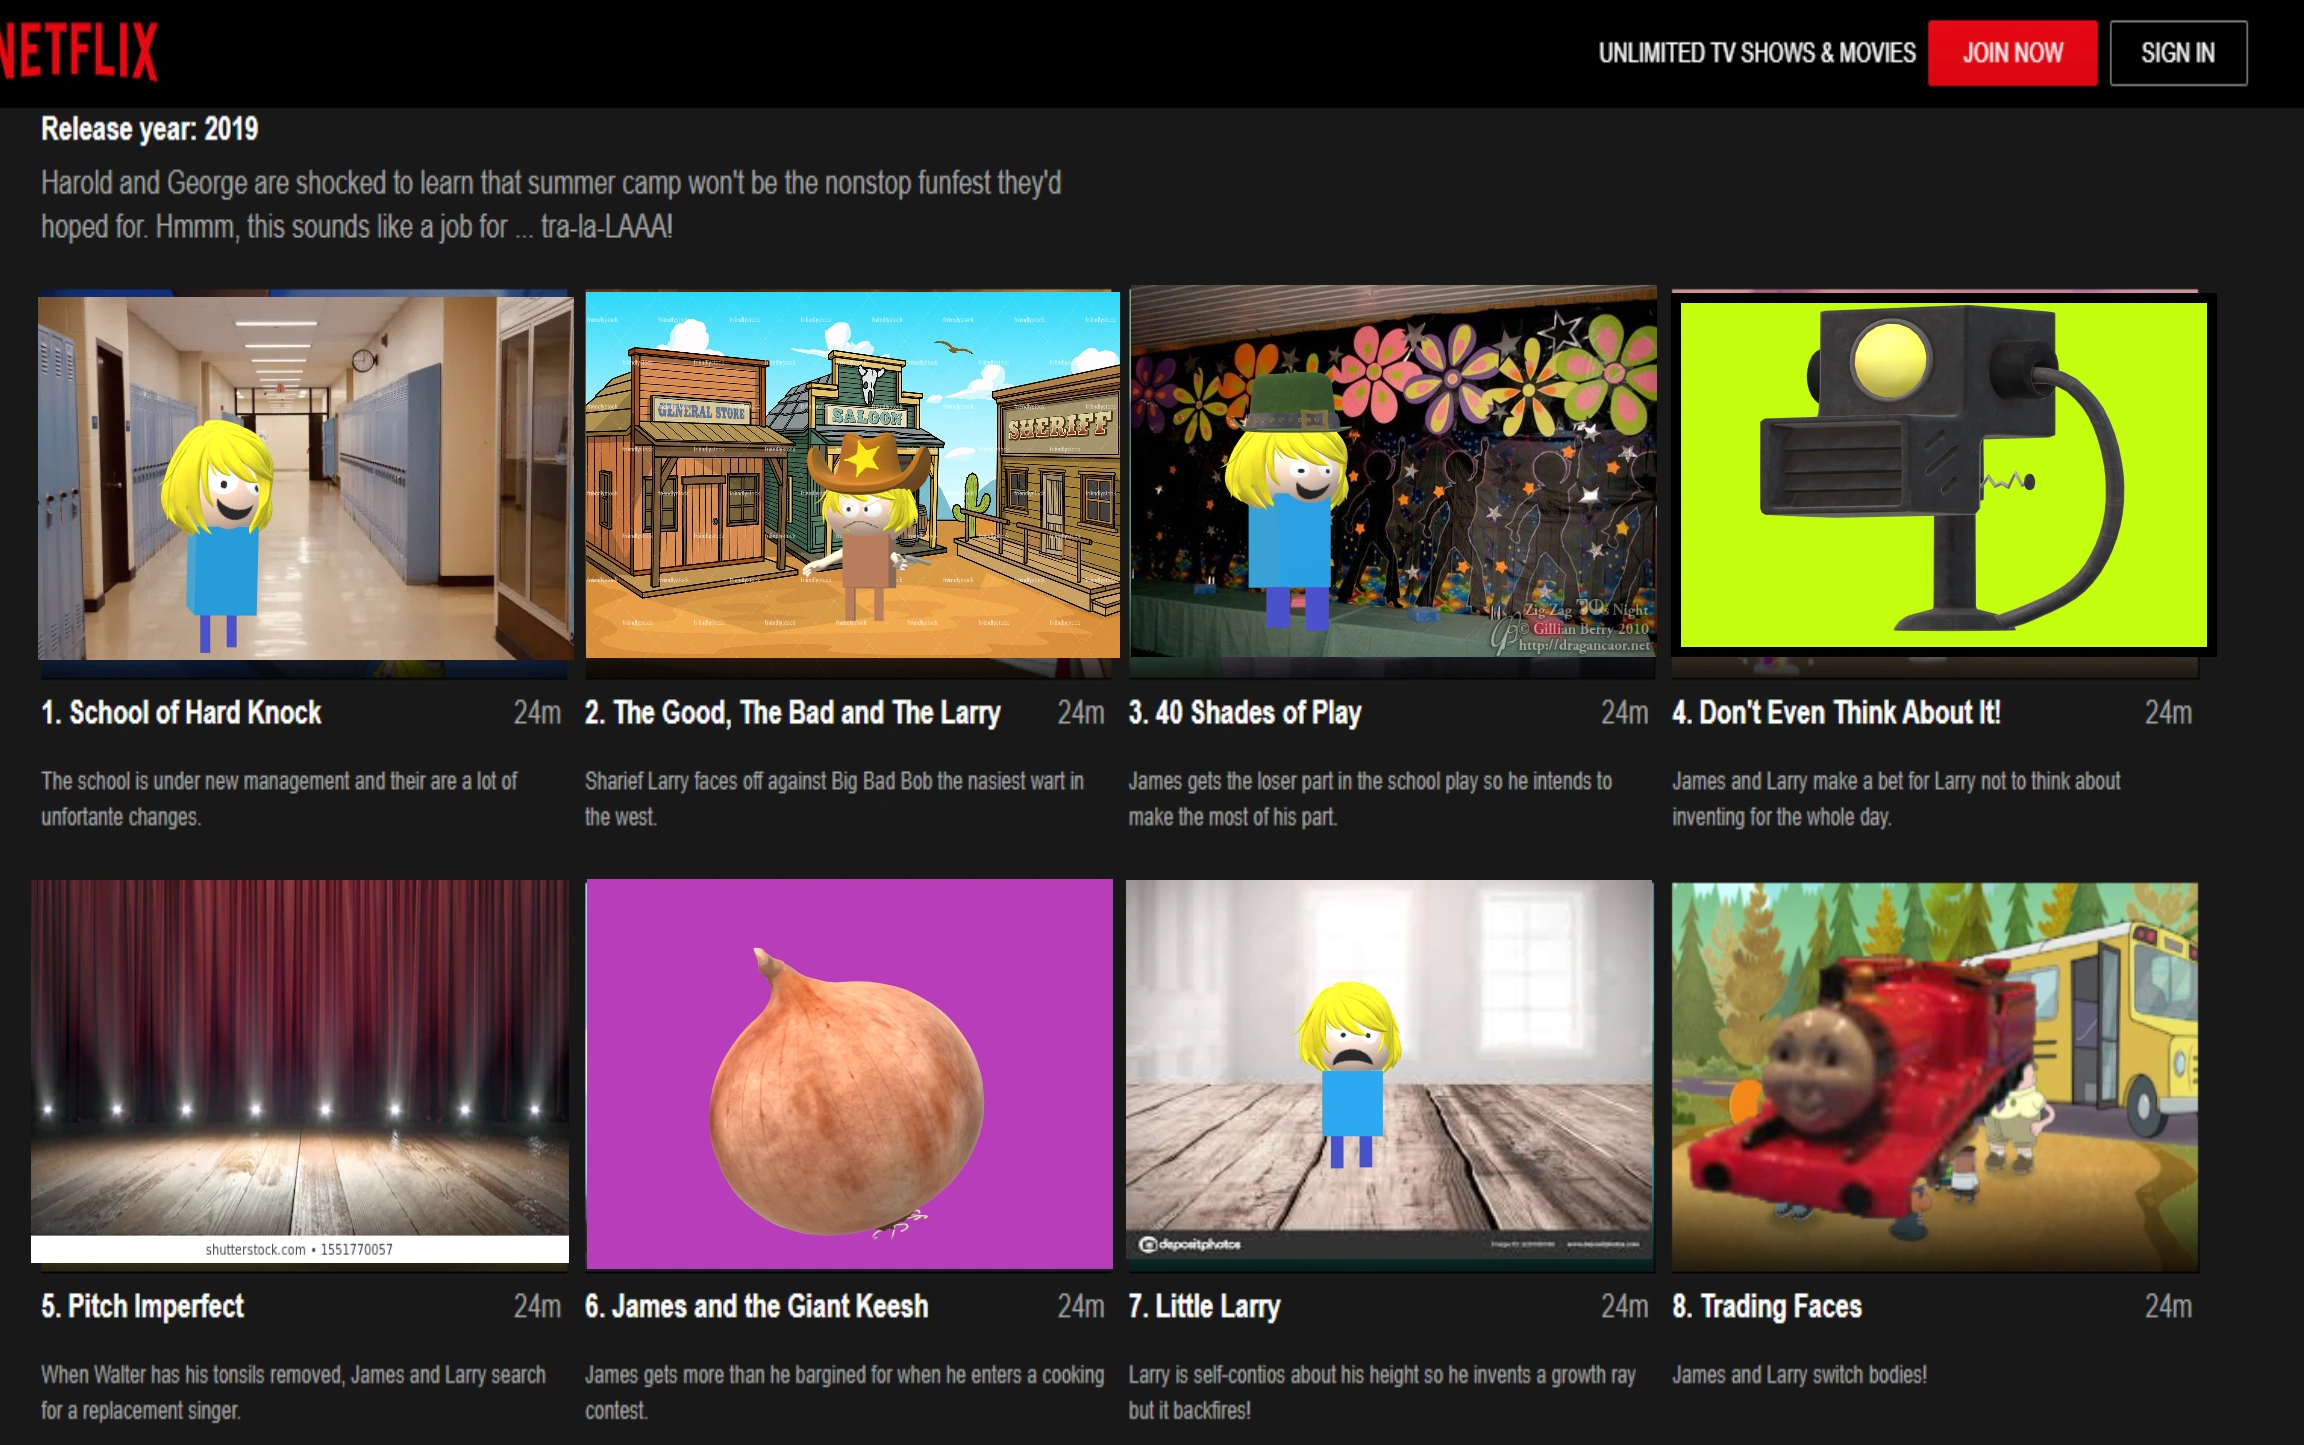Click the SIGN IN button
The image size is (2304, 1445).
pyautogui.click(x=2177, y=53)
